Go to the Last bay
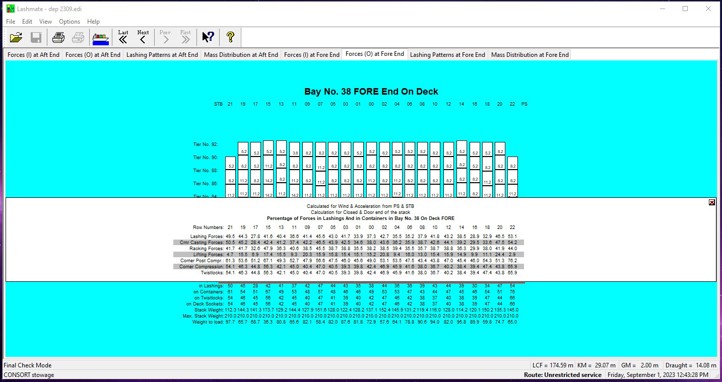This screenshot has height=382, width=722. tap(123, 37)
